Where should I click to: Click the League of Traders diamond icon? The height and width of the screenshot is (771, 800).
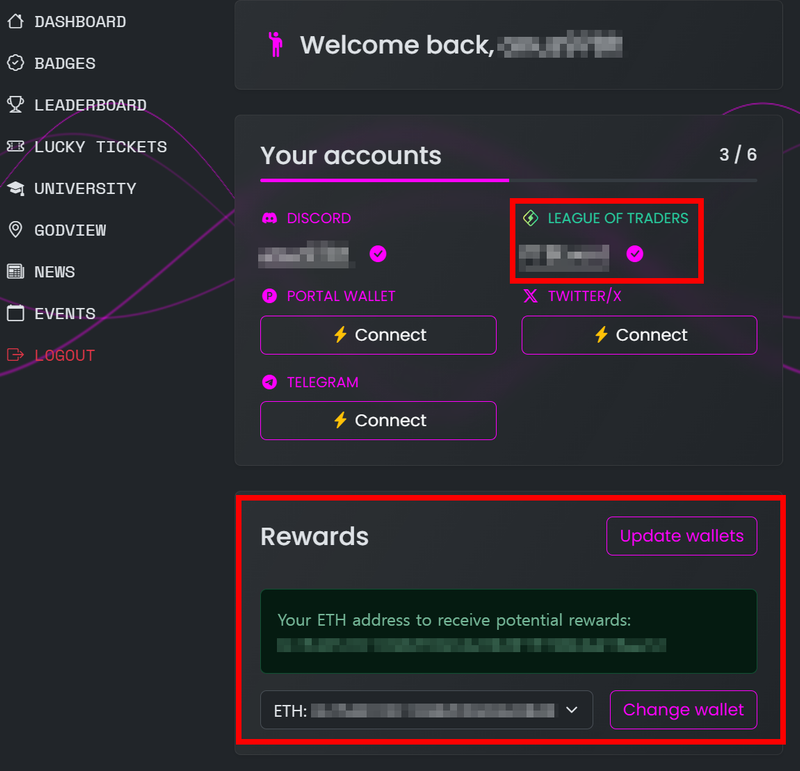[x=531, y=218]
